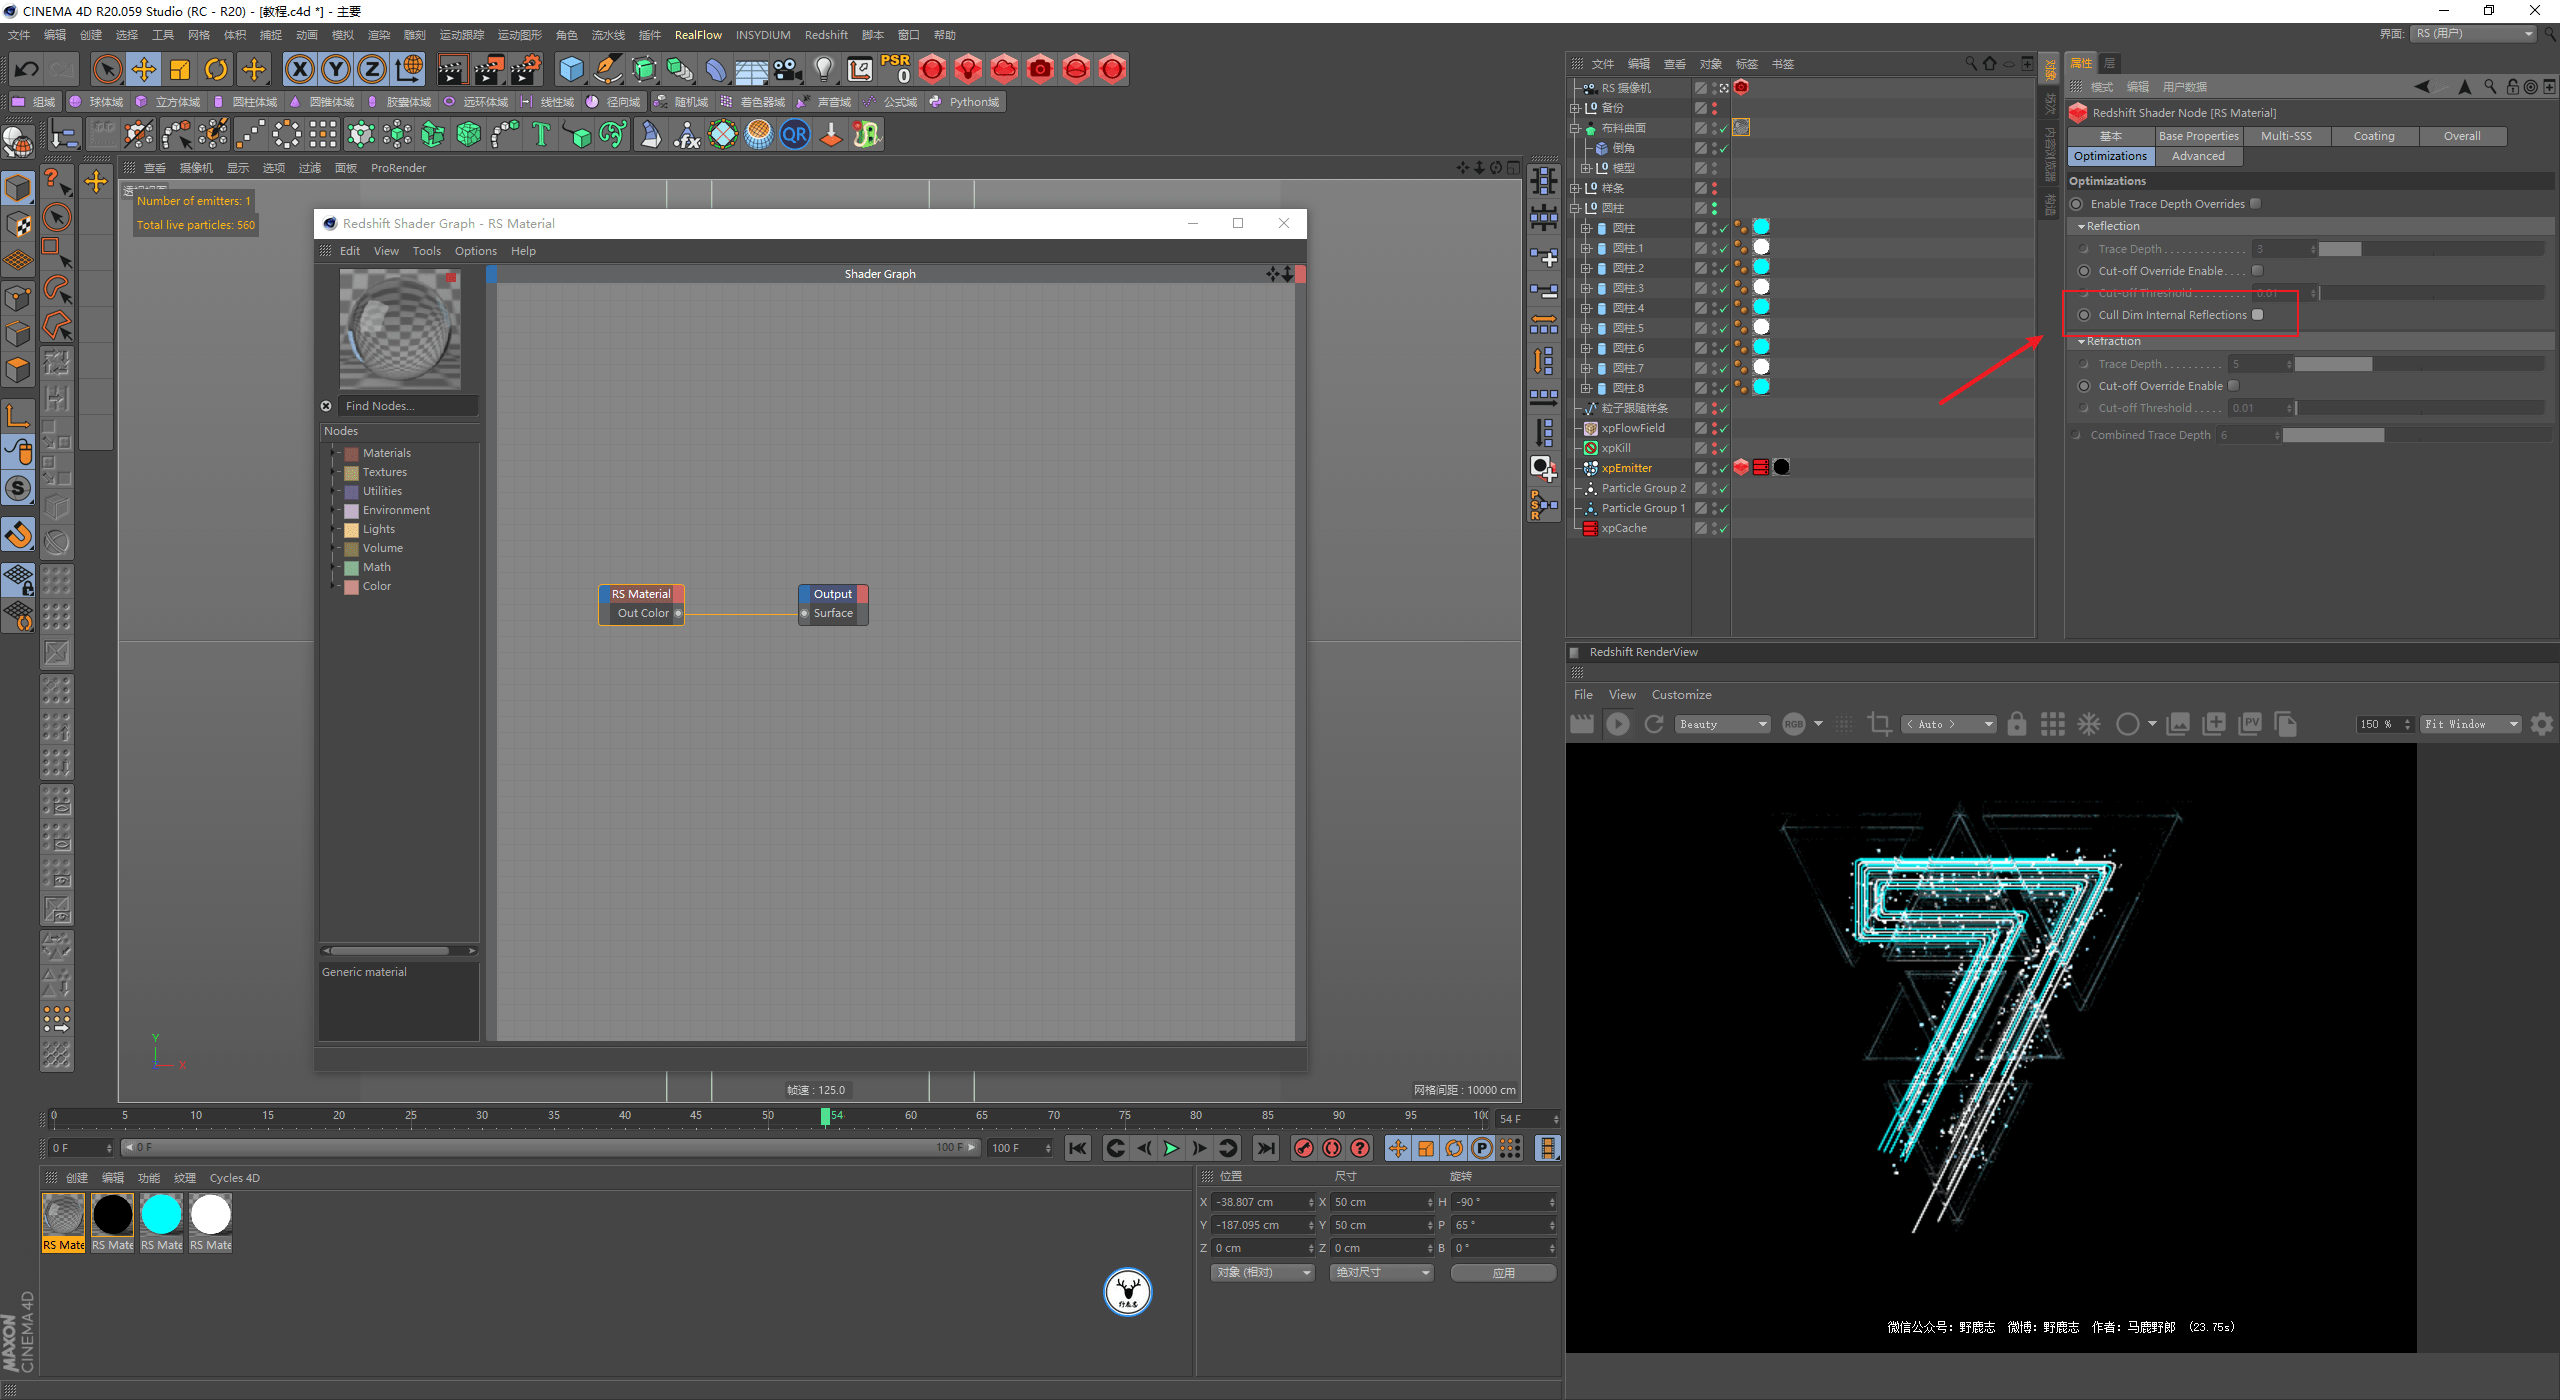Click the Undo arrow icon
The image size is (2560, 1400).
click(27, 69)
